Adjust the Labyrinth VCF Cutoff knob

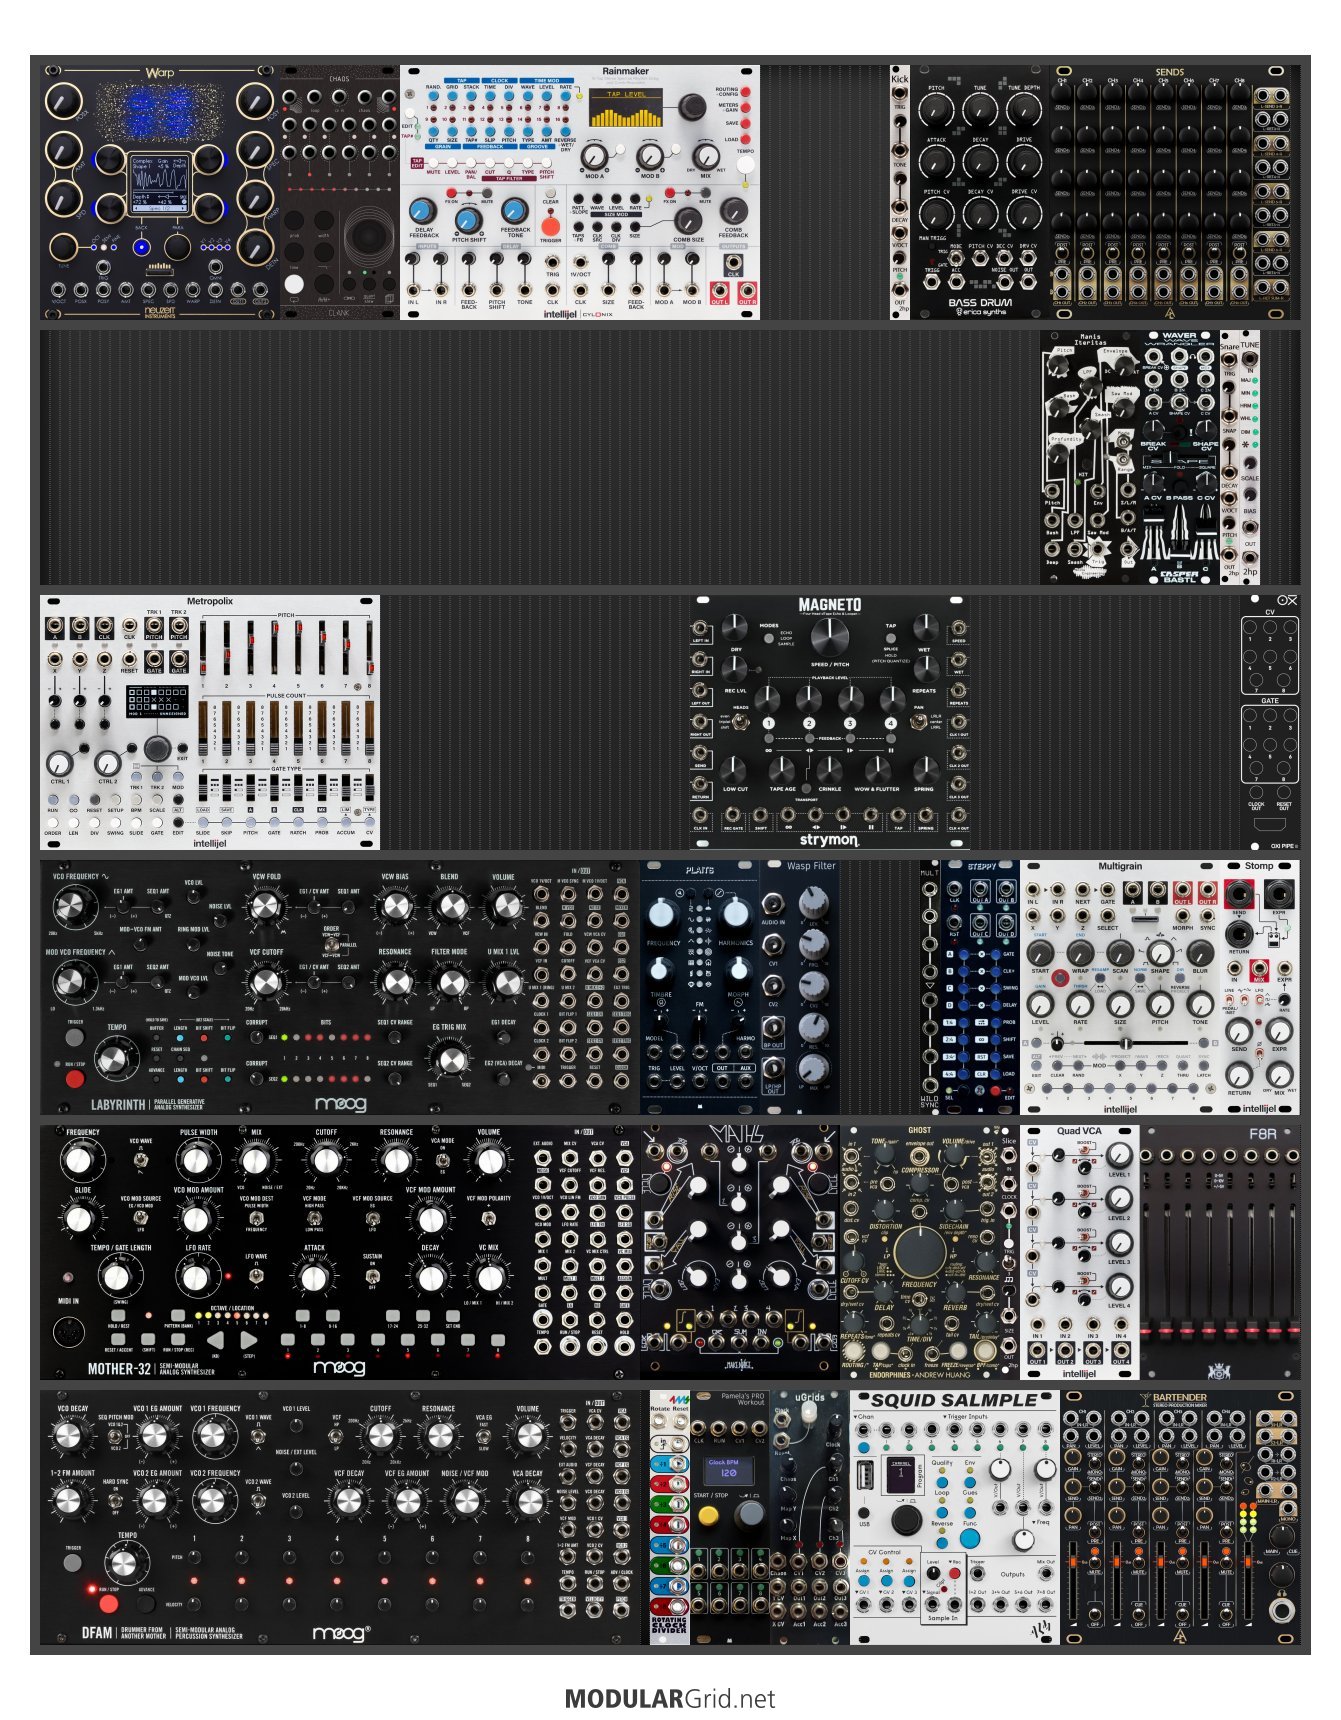pos(265,983)
